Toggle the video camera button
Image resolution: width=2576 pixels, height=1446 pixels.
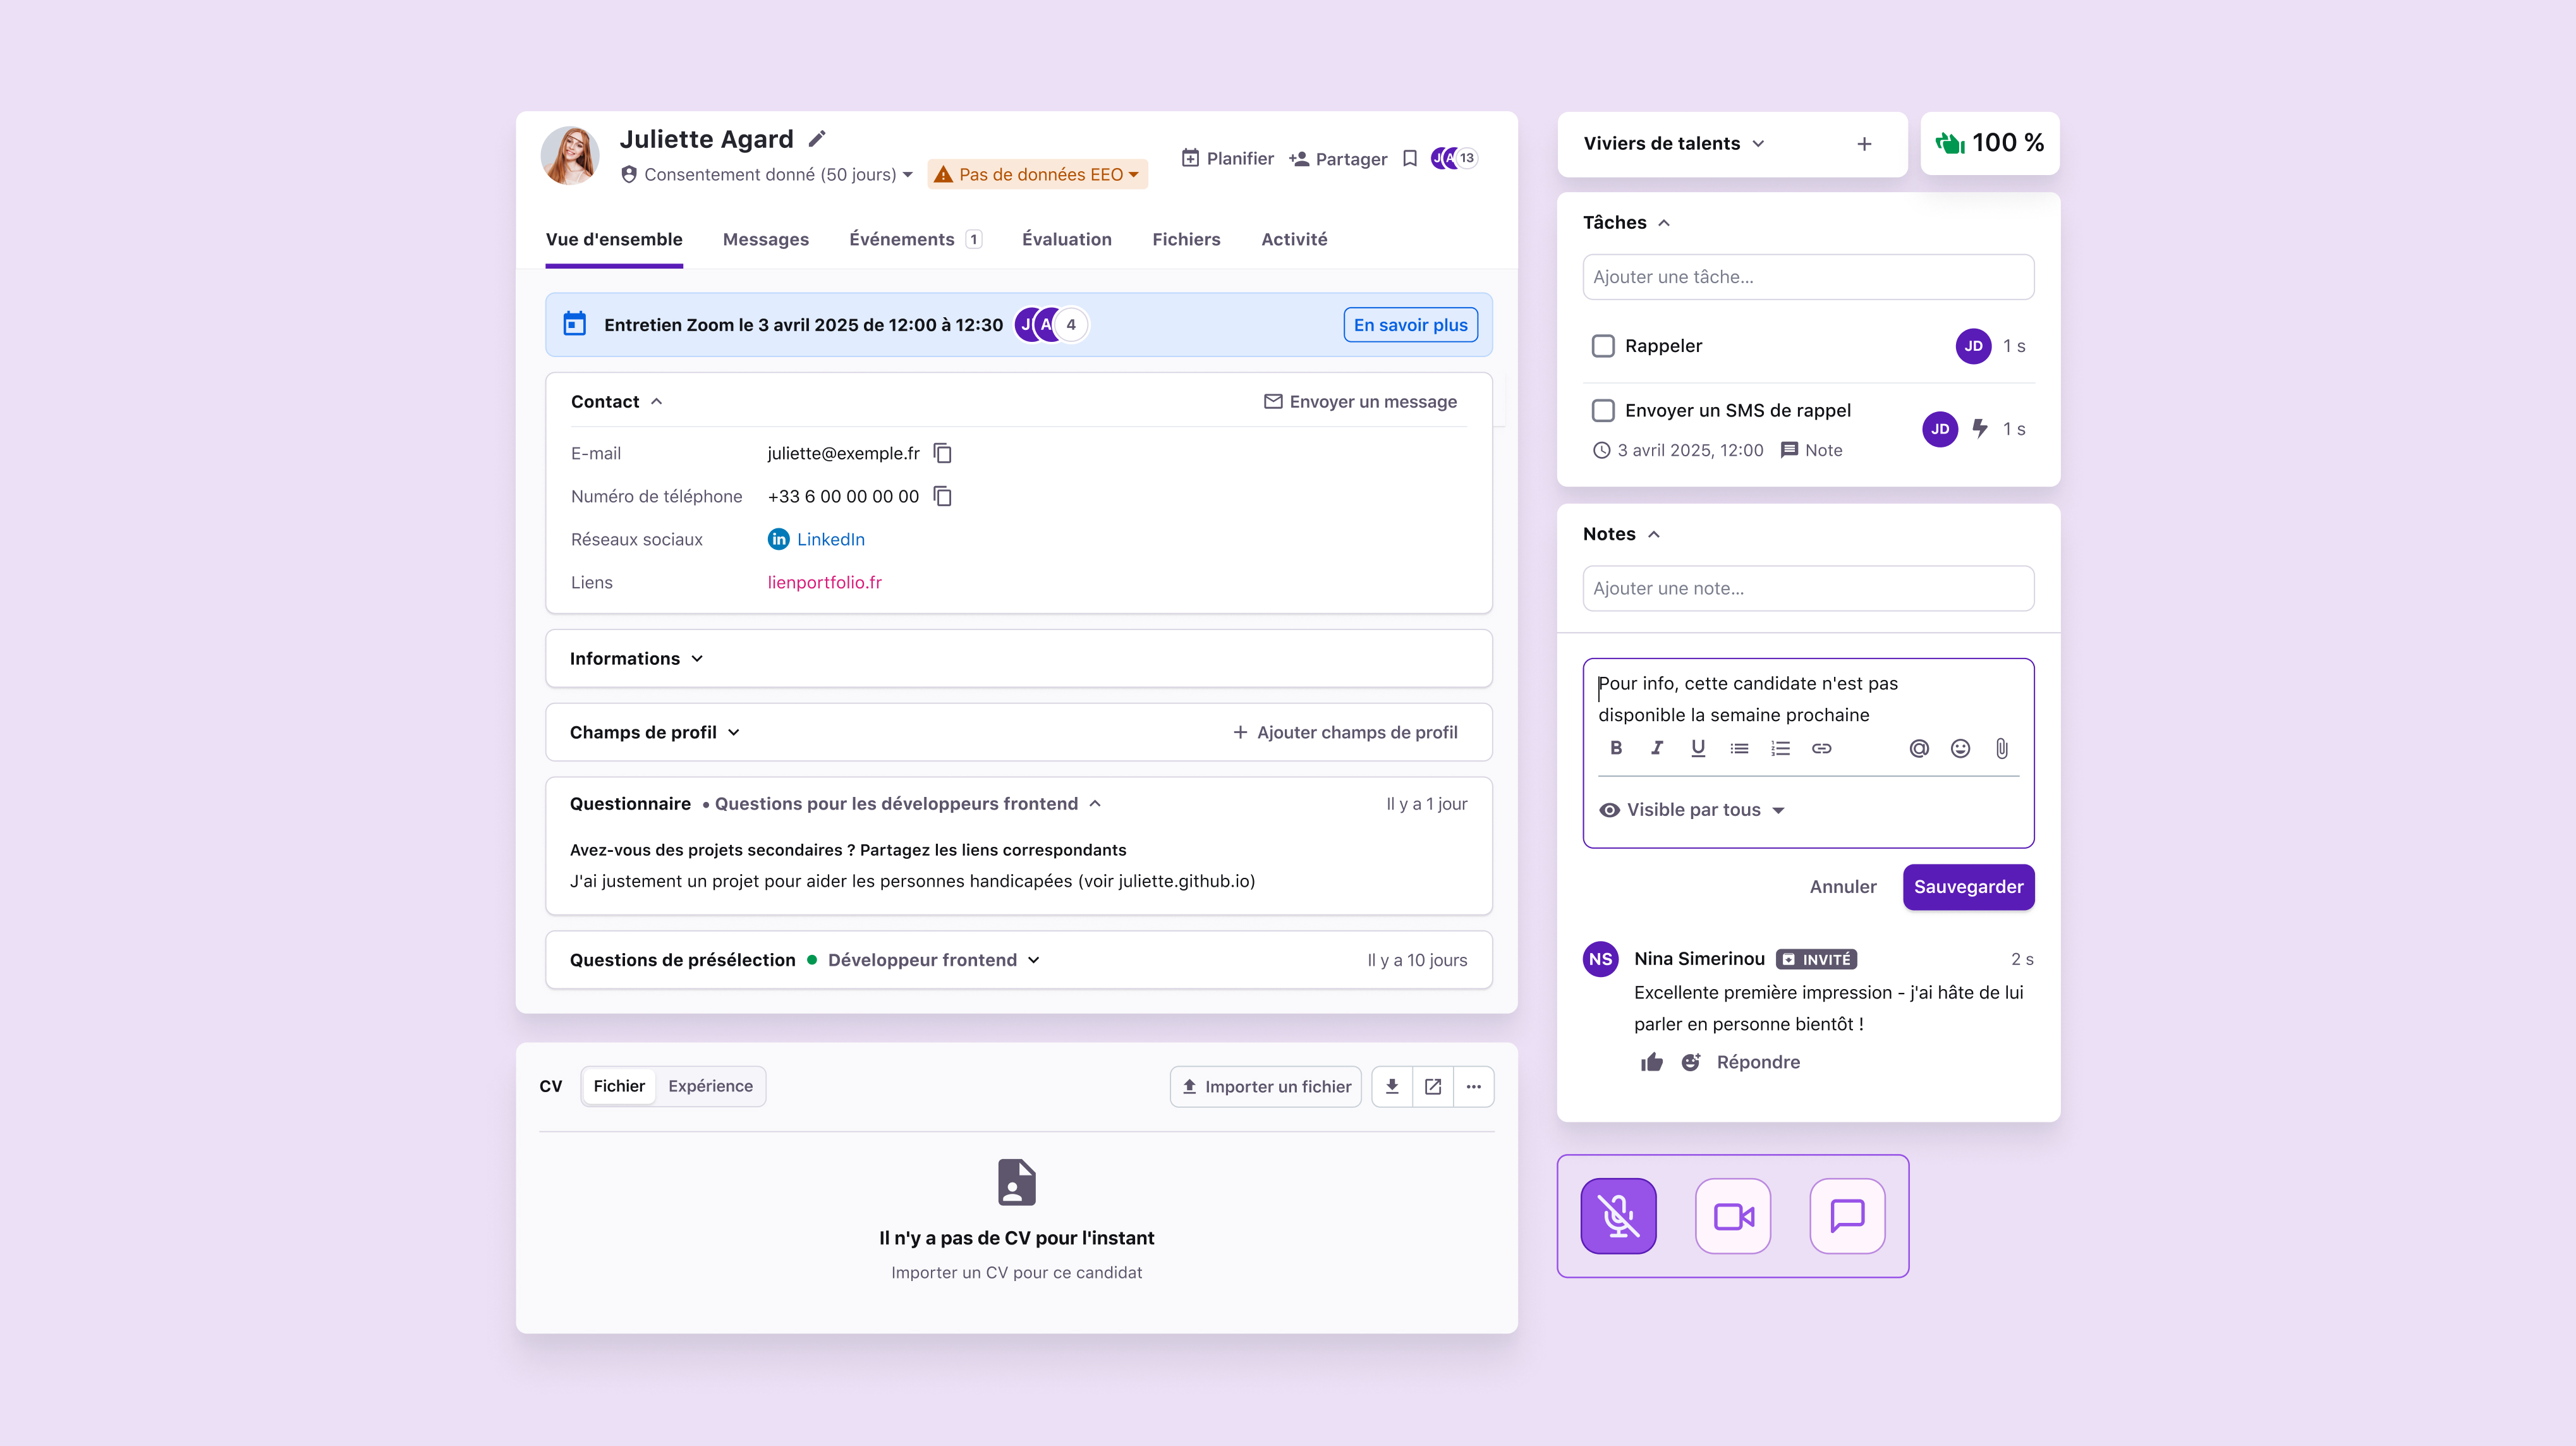click(1733, 1216)
